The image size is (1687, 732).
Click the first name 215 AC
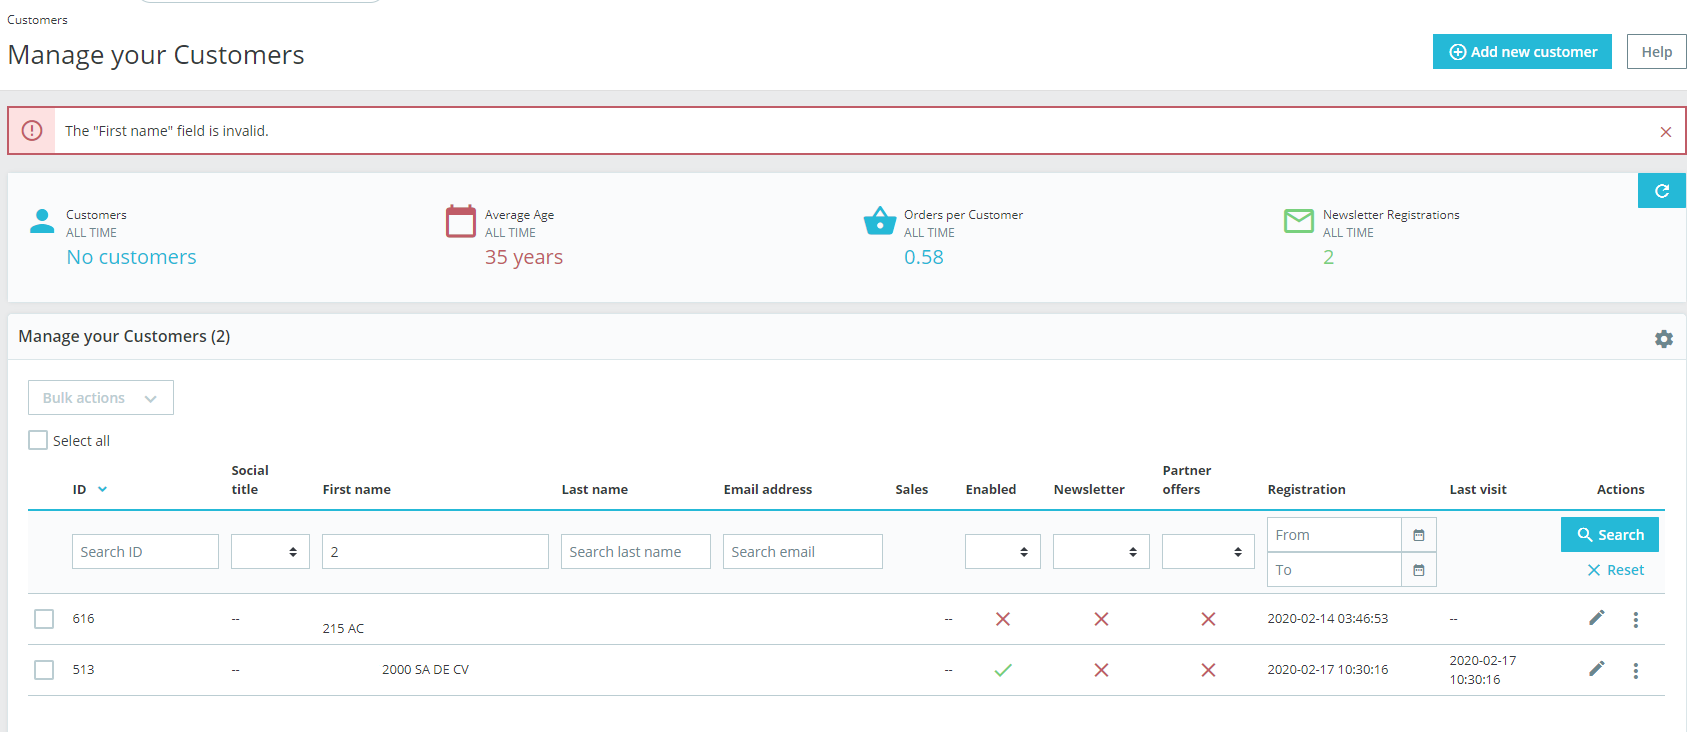pyautogui.click(x=343, y=629)
